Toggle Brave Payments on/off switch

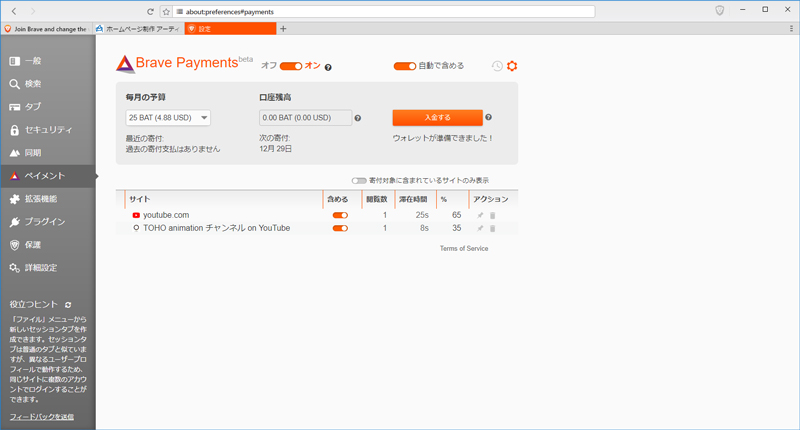(291, 66)
